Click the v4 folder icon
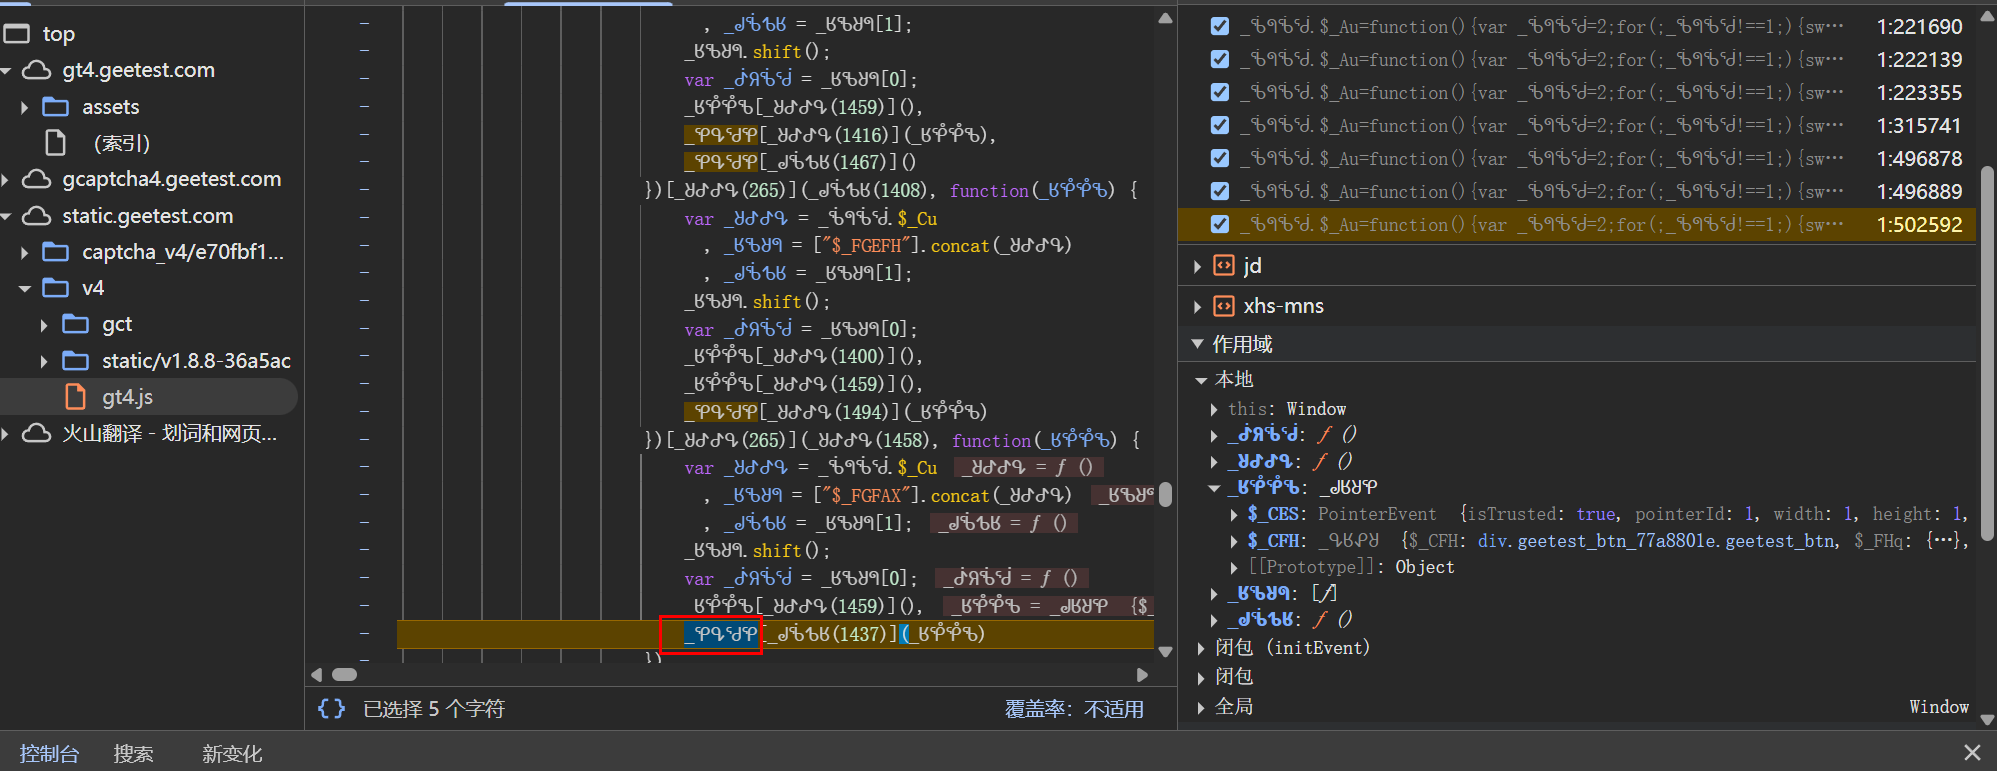The width and height of the screenshot is (1997, 771). point(56,288)
